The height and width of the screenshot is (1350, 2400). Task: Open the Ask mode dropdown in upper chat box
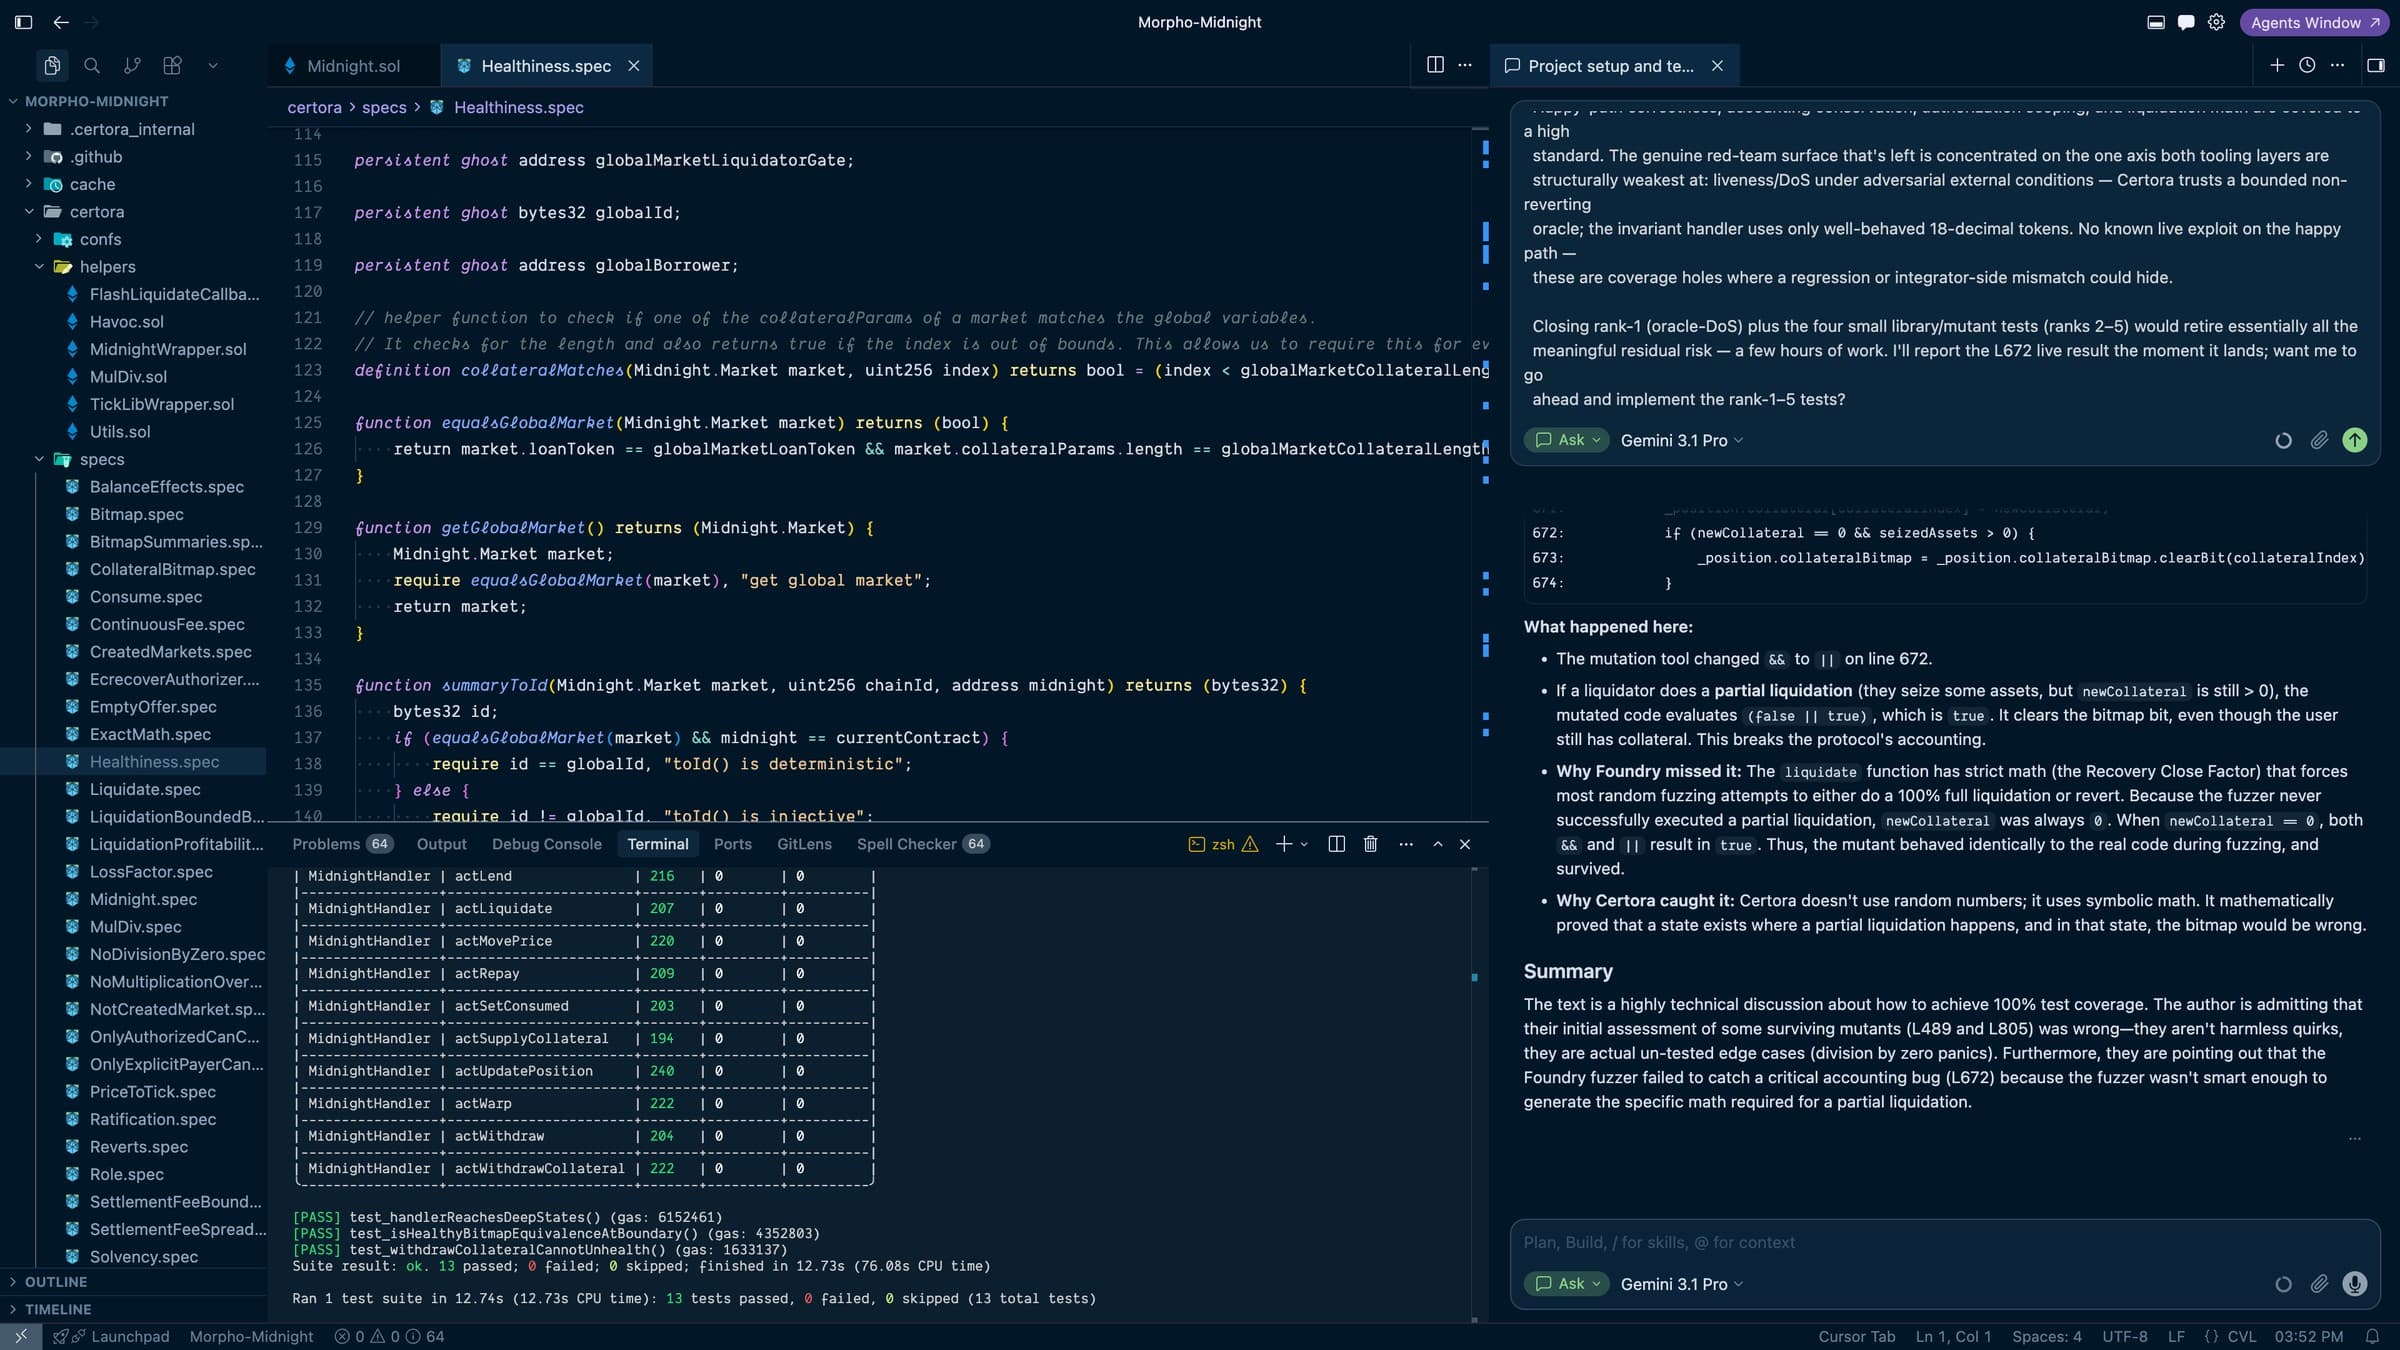1566,440
